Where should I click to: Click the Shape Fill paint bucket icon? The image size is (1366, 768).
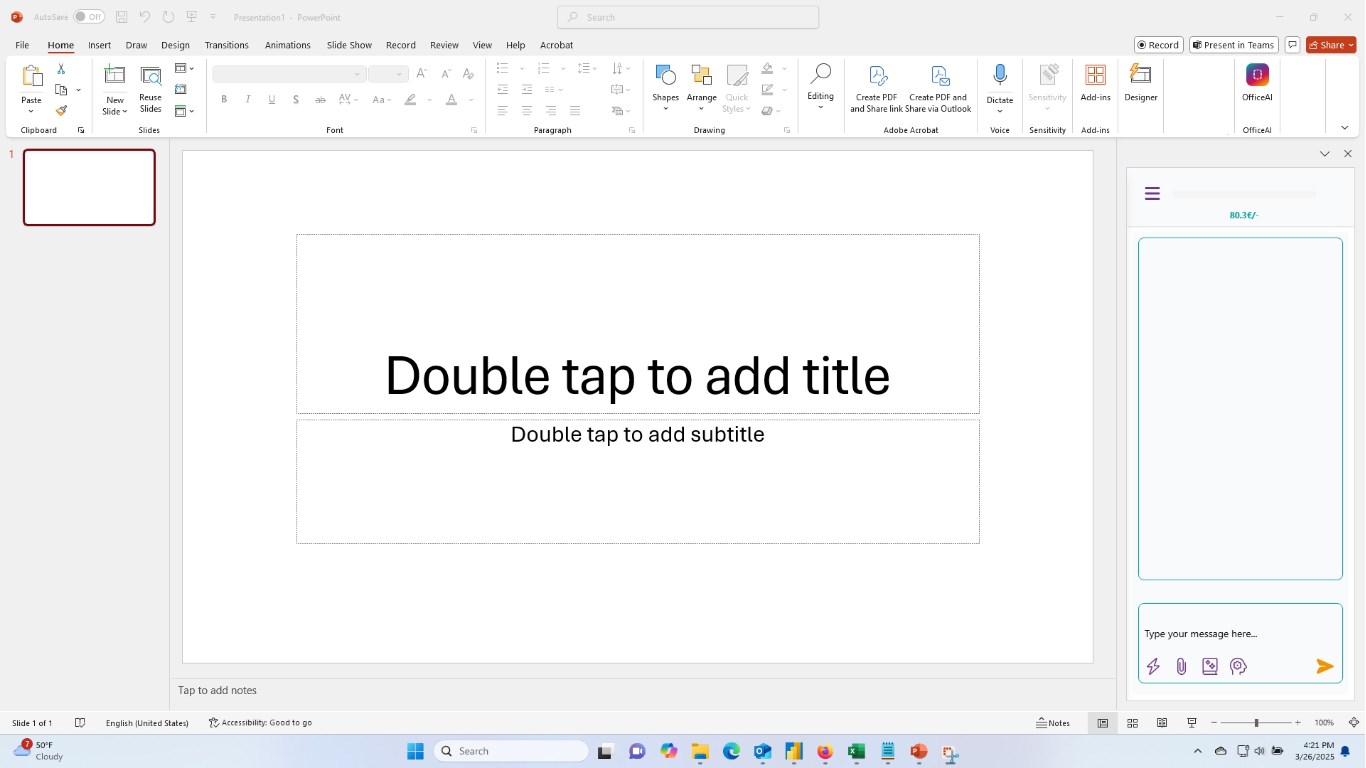(x=767, y=69)
